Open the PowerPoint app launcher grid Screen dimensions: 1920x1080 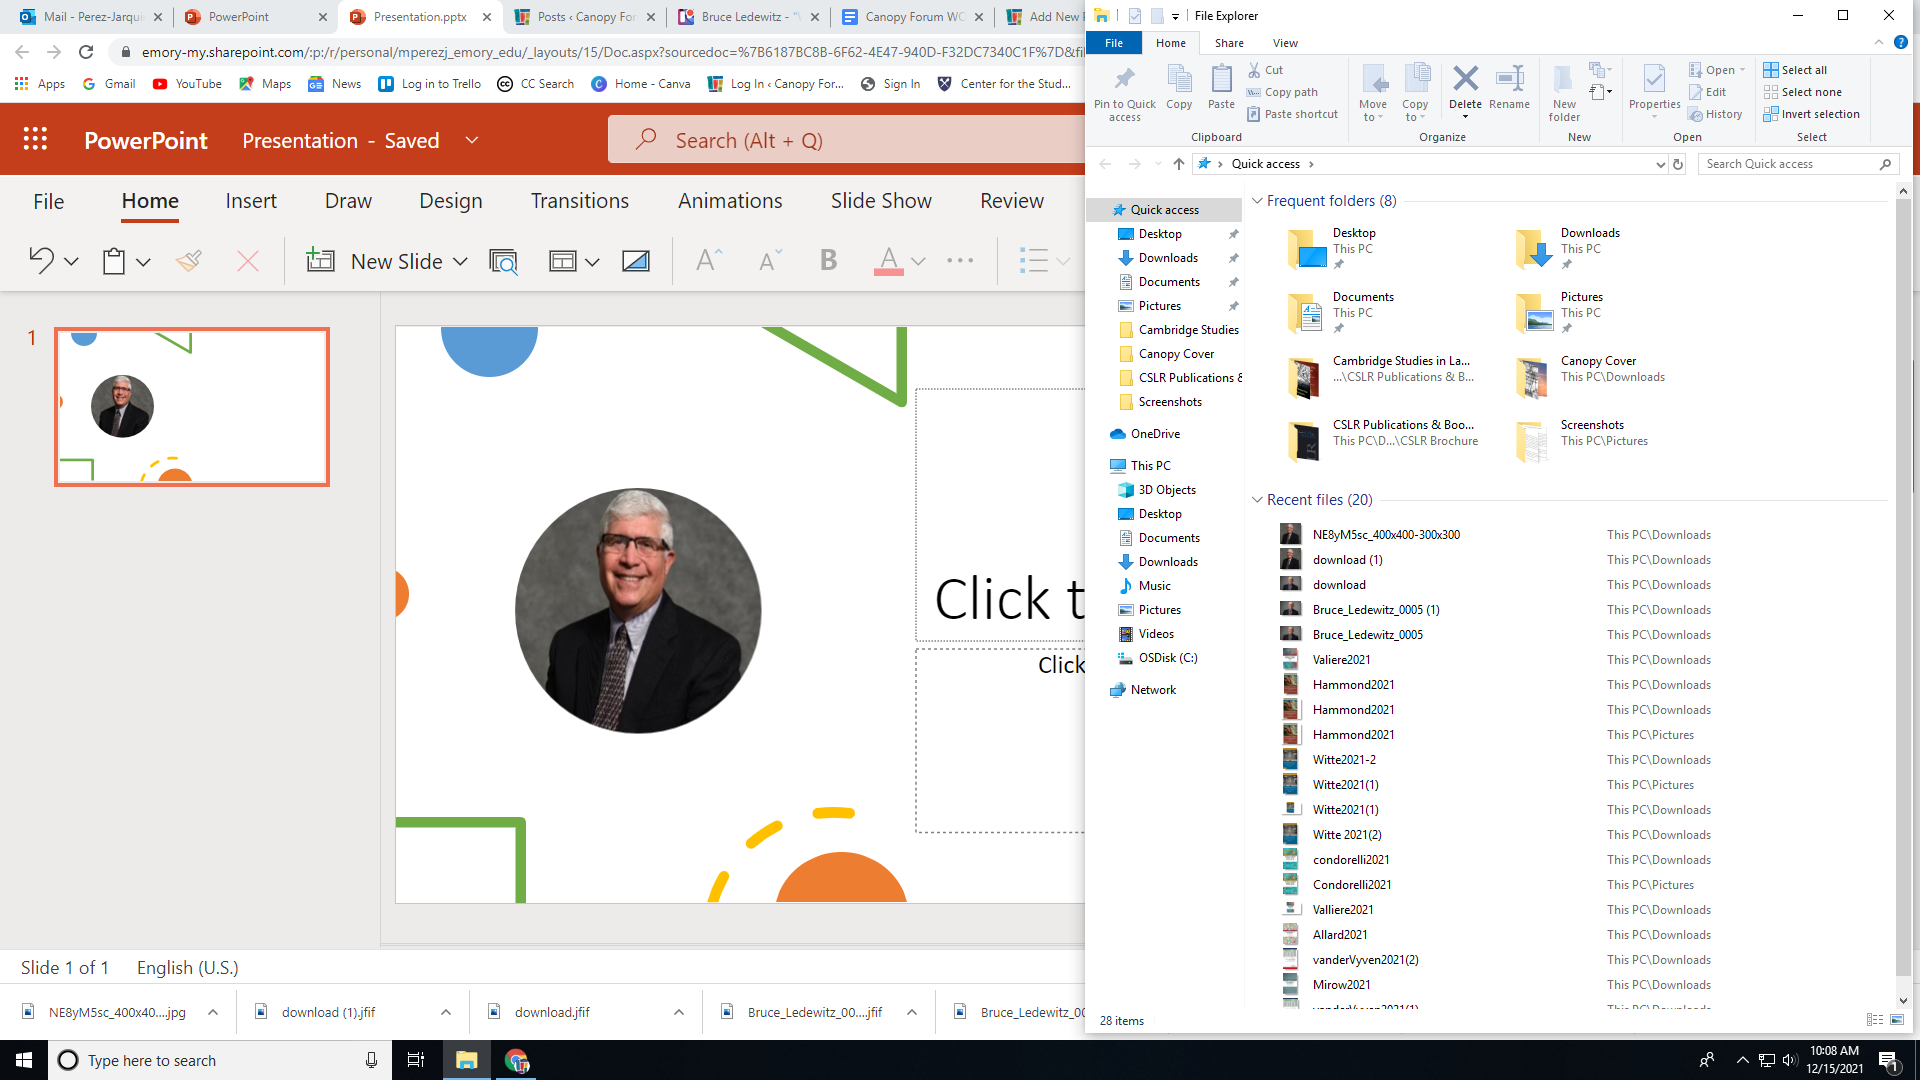(x=36, y=140)
